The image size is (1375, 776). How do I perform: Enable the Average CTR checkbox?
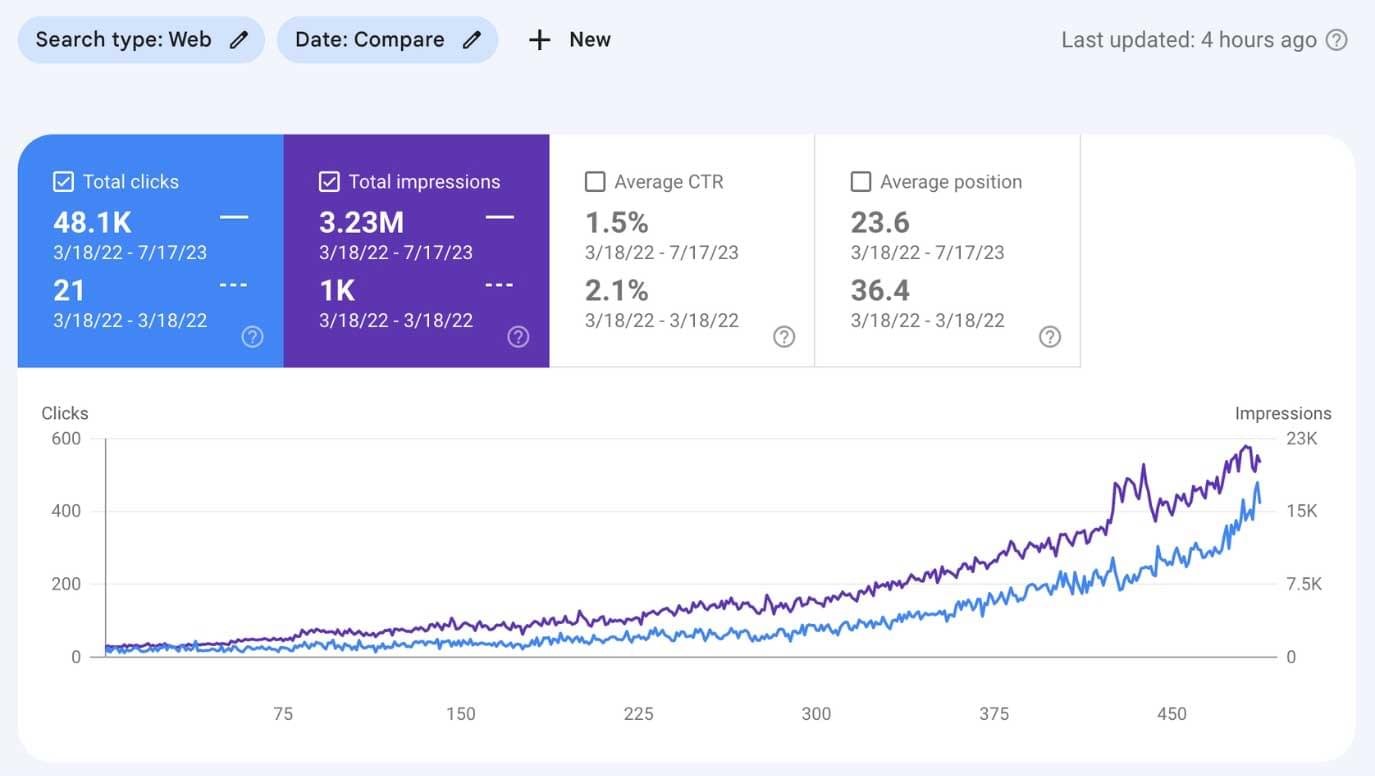click(x=595, y=182)
